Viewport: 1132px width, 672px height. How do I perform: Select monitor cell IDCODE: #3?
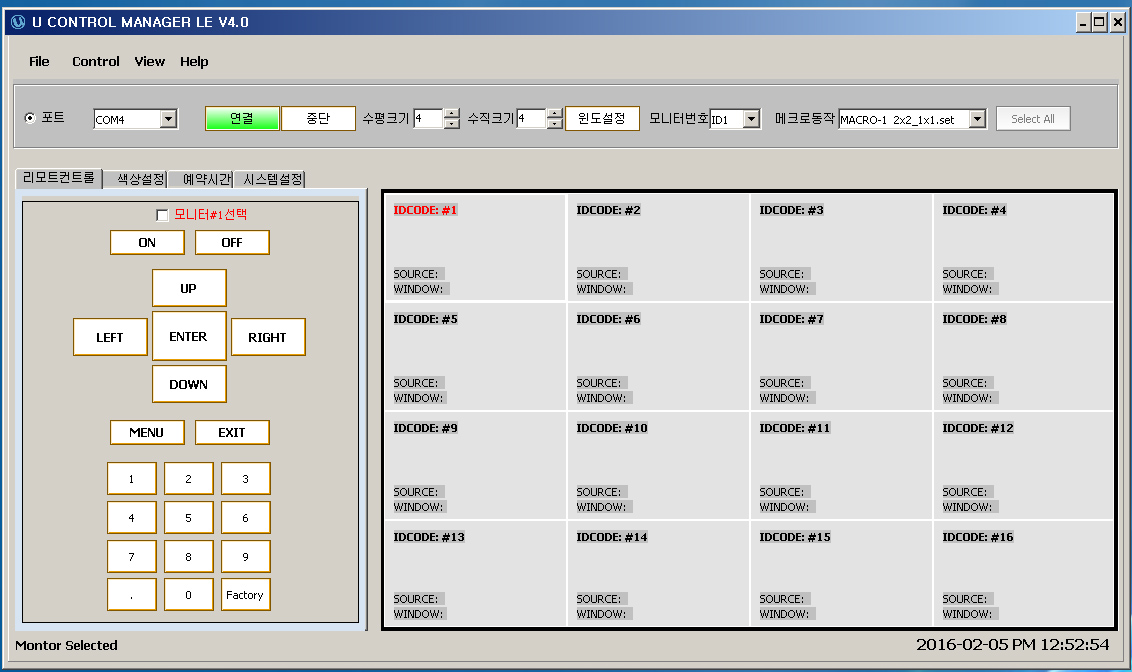(x=841, y=247)
